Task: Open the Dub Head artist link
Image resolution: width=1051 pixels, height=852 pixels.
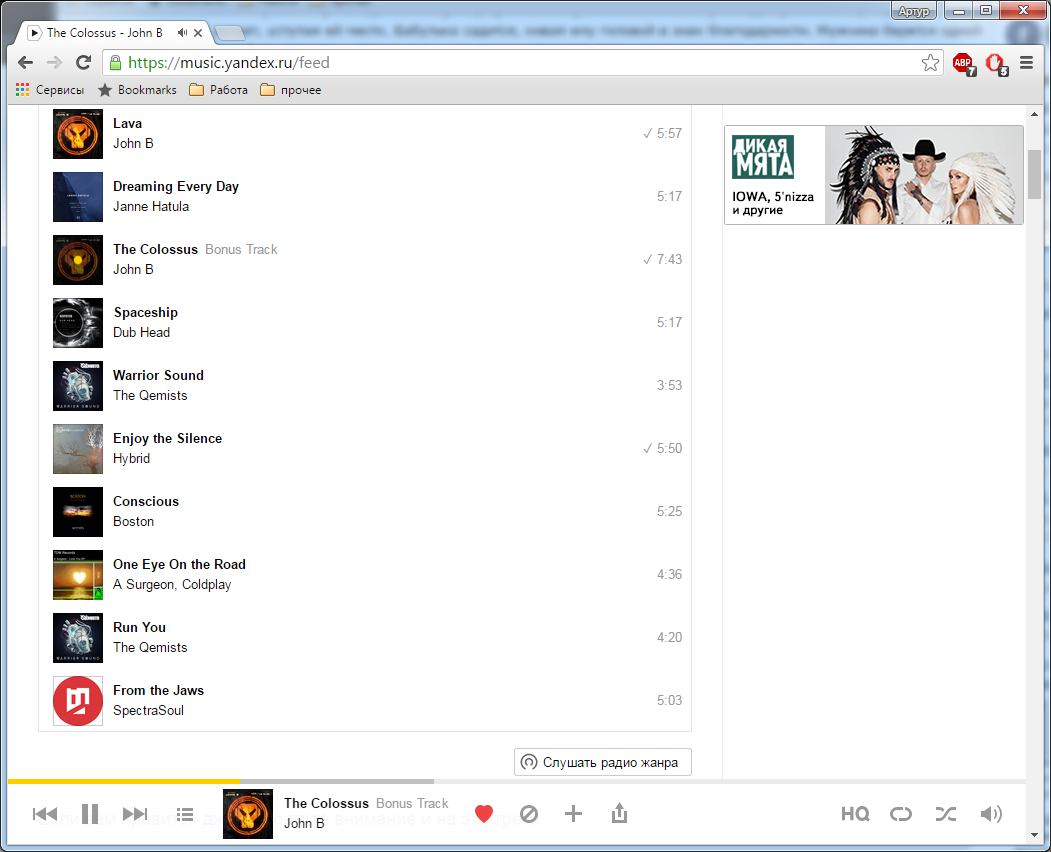Action: (x=141, y=332)
